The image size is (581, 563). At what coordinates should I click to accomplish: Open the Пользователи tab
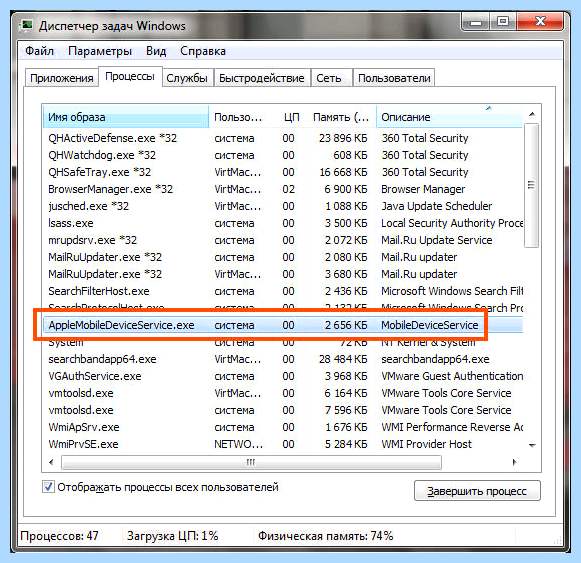tap(394, 78)
